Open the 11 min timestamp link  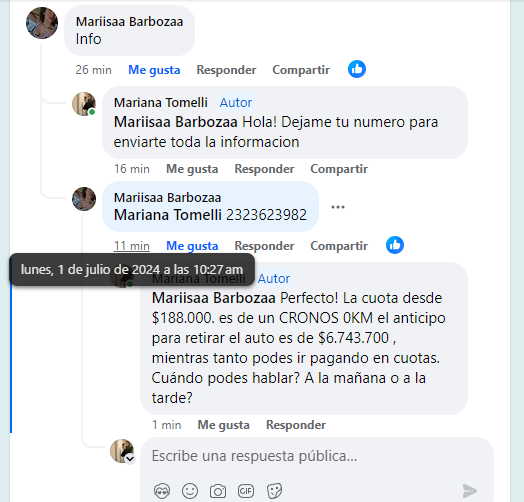coord(132,246)
